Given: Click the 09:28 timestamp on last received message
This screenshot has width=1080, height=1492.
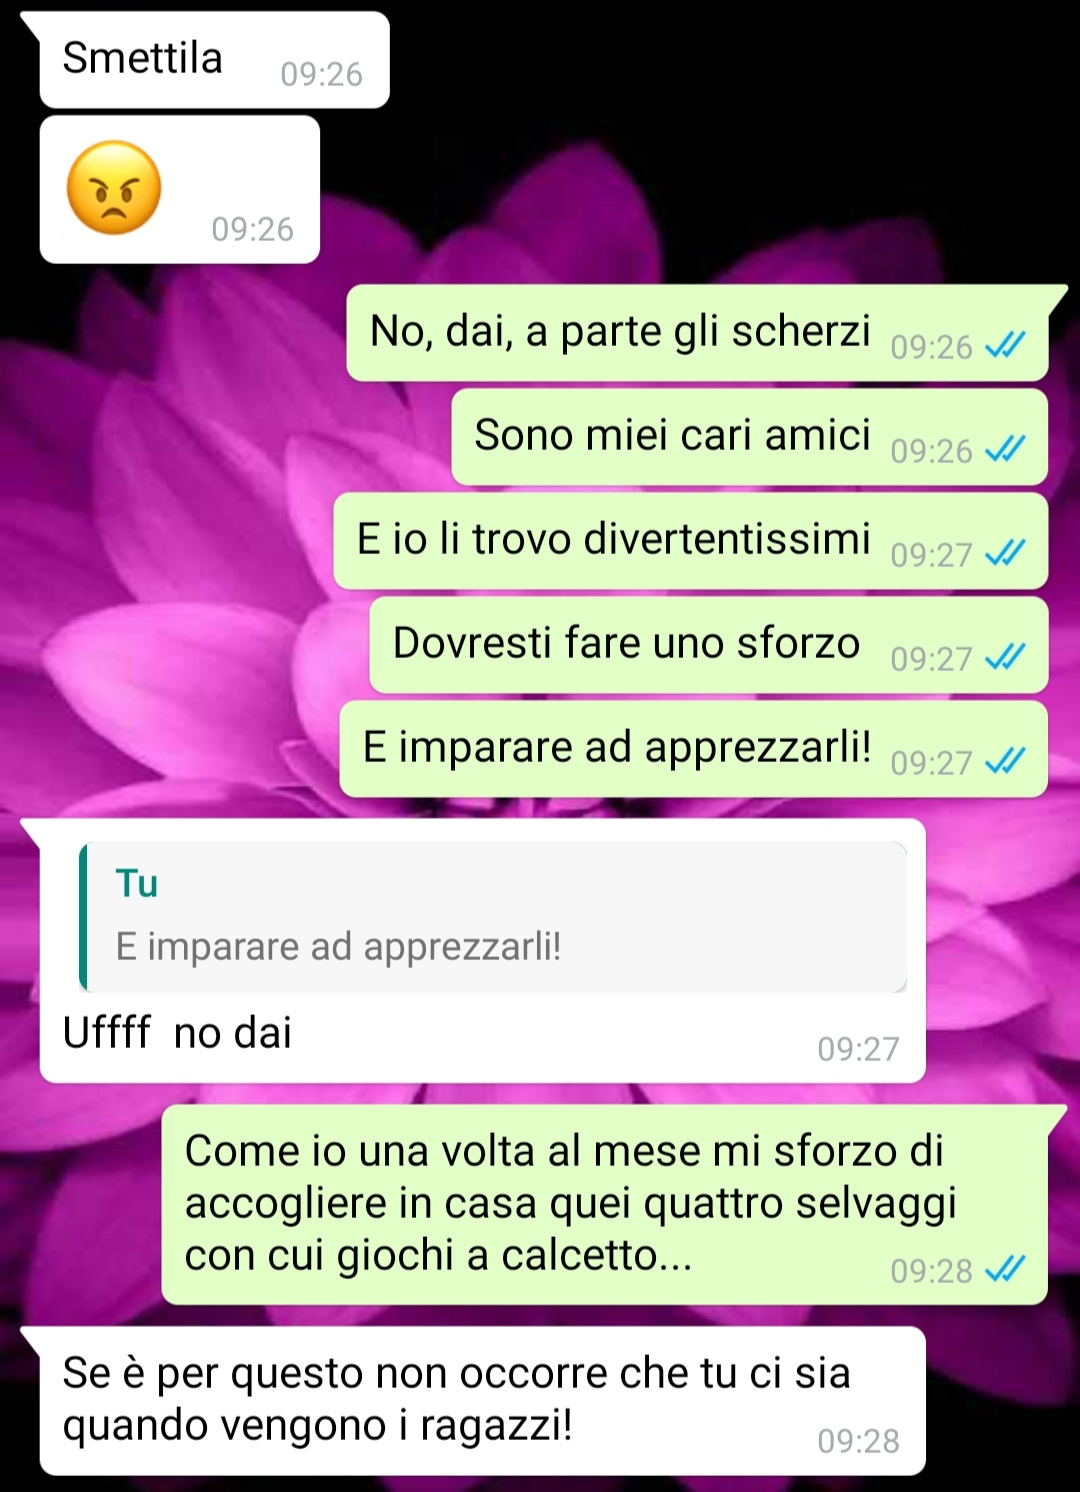Looking at the screenshot, I should [858, 1441].
